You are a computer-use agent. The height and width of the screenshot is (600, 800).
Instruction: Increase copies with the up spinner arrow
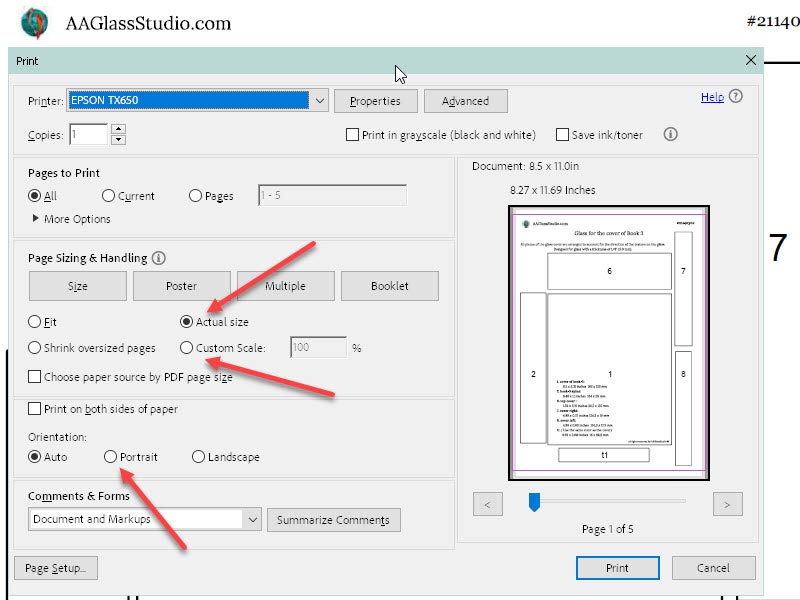tap(118, 129)
